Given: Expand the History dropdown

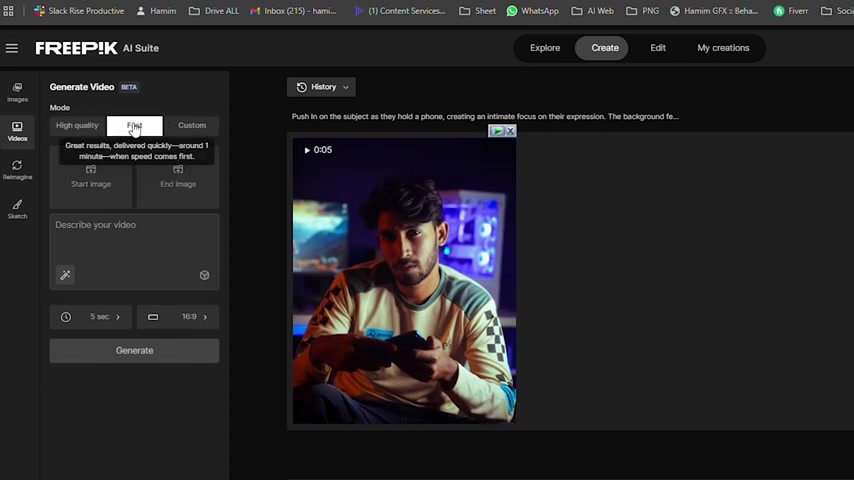Looking at the screenshot, I should click(321, 87).
